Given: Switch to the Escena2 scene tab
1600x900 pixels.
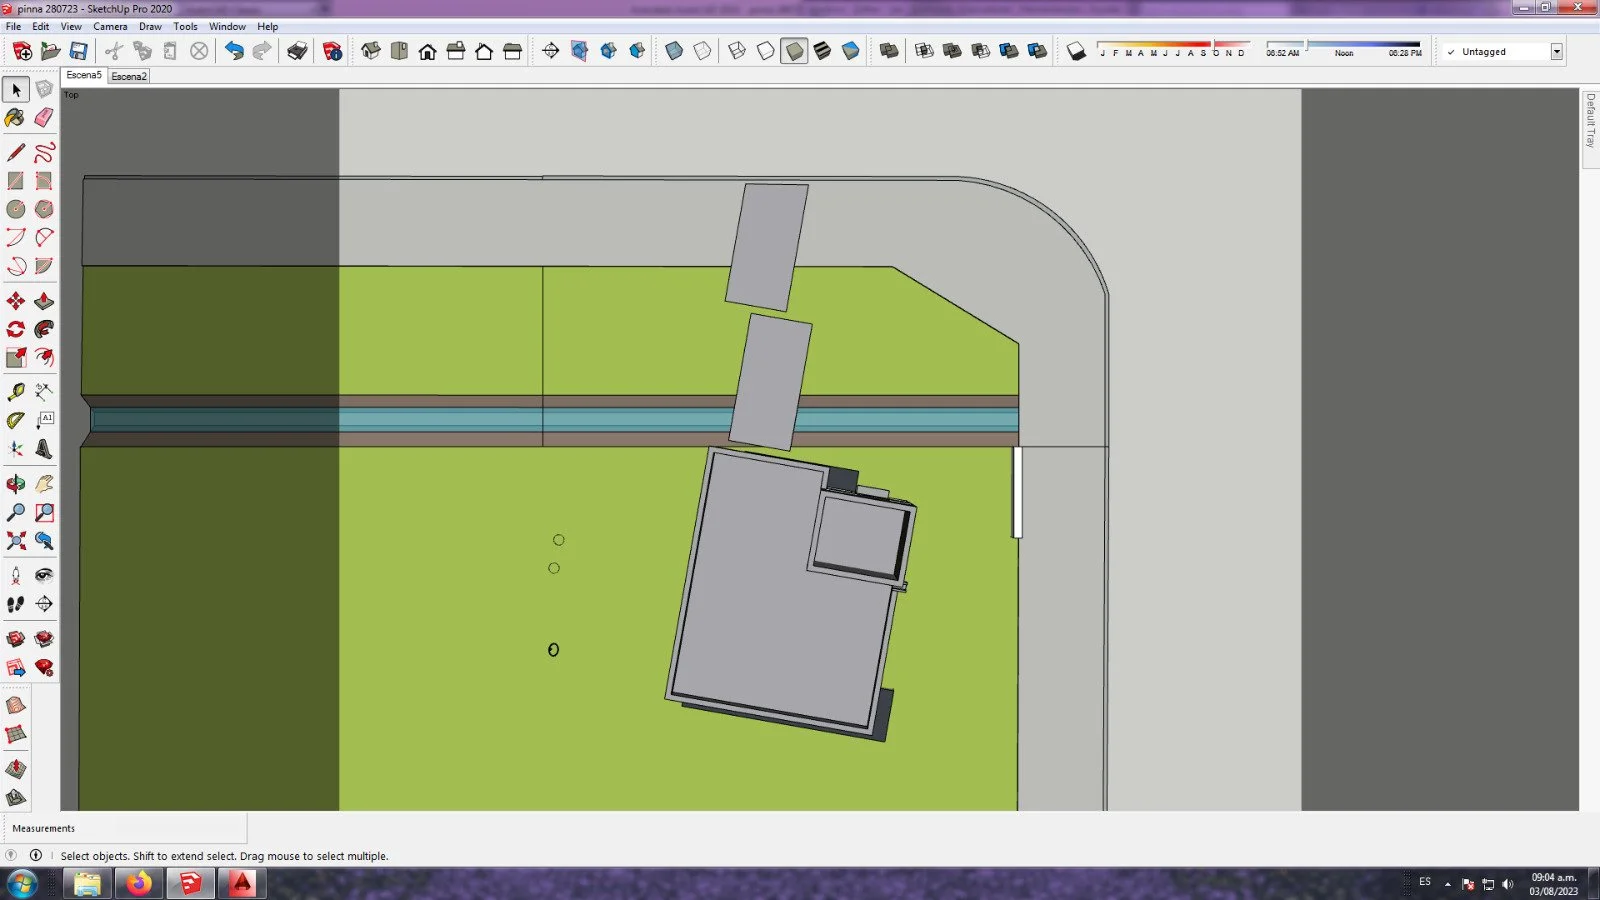Looking at the screenshot, I should tap(129, 76).
